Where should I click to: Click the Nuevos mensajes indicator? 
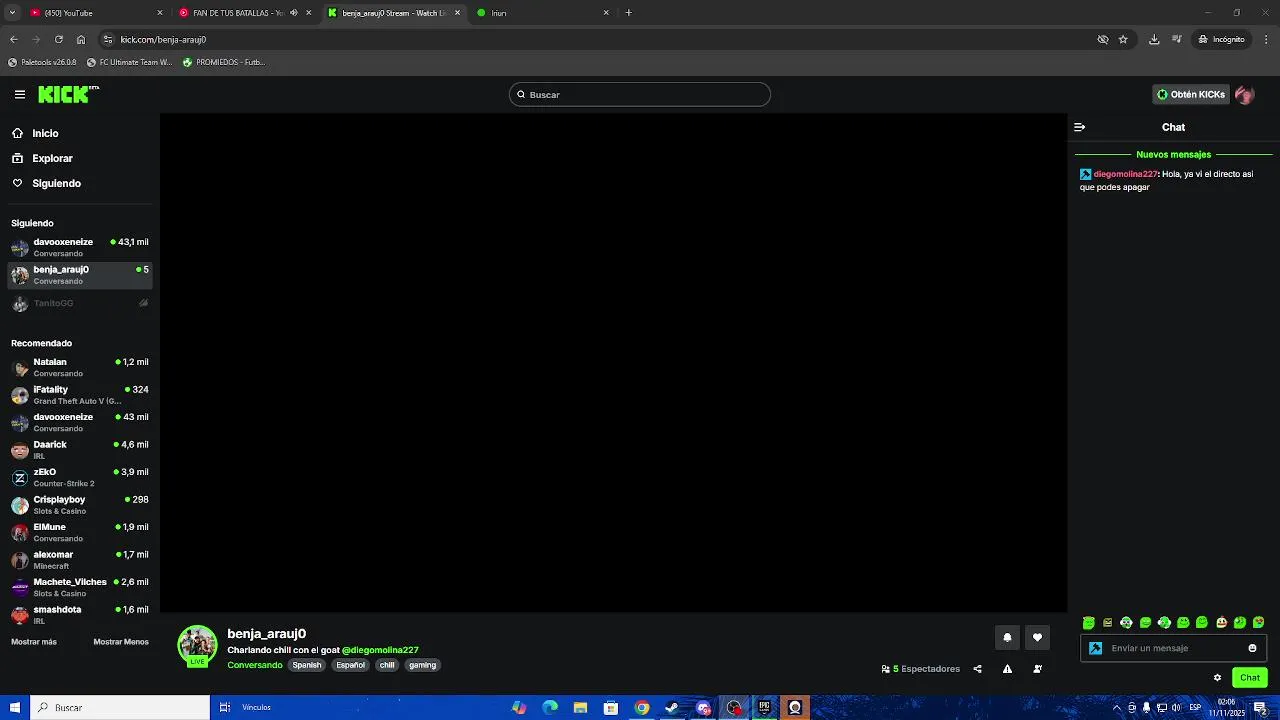[x=1173, y=155]
